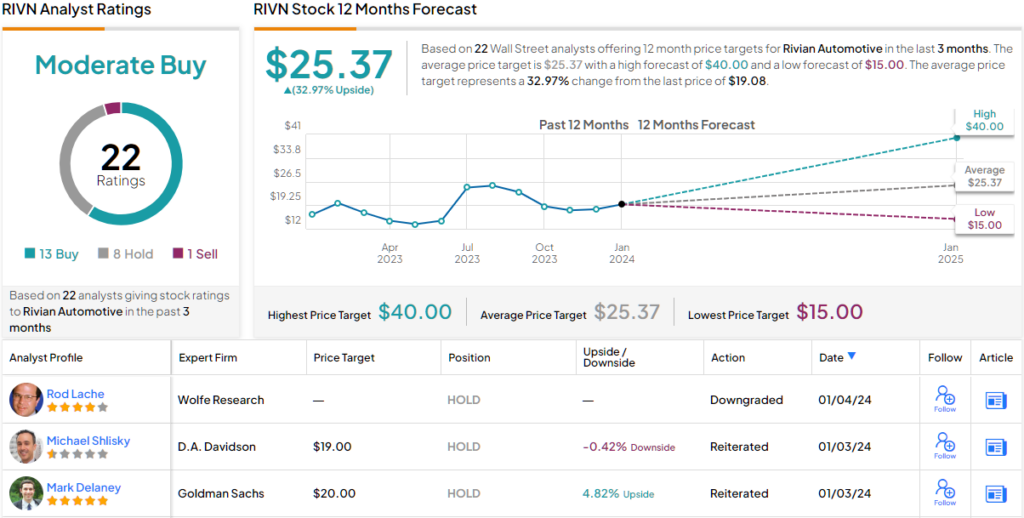Click the 1 Sell legend swatch
1024x518 pixels.
[178, 254]
